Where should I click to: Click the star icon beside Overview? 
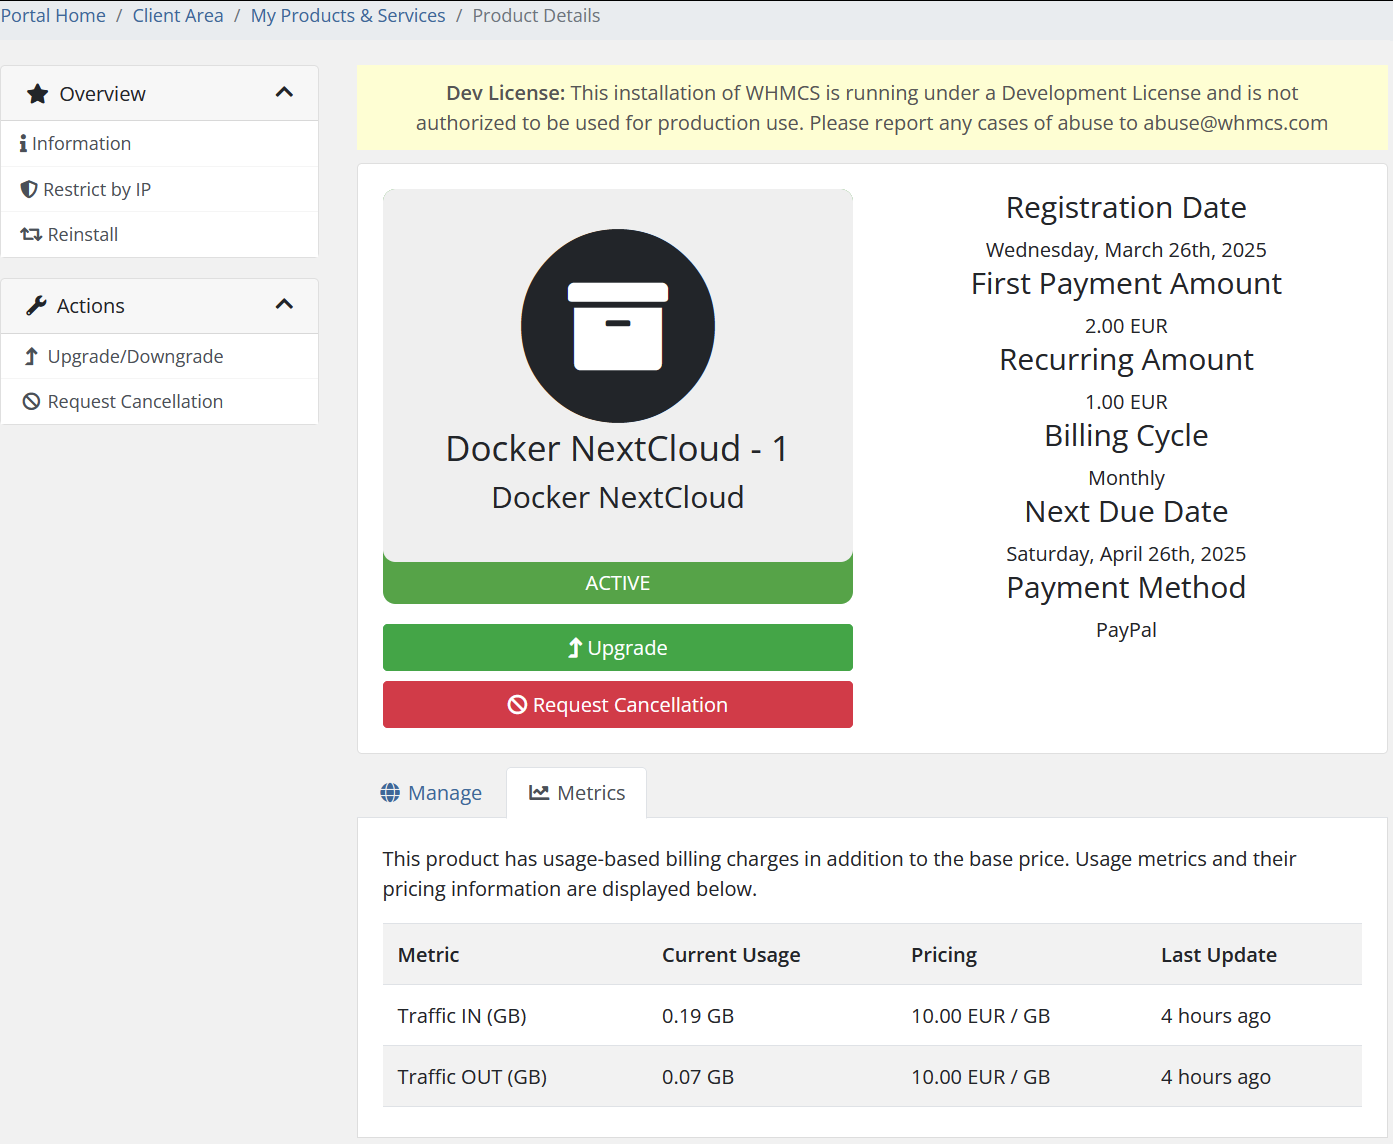pos(38,94)
